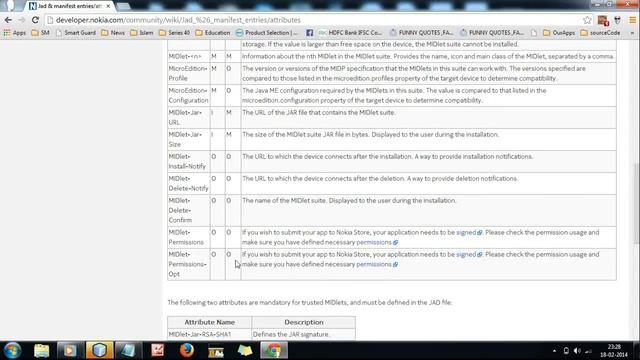Follow the signed link in MIDlet-Permissions-Opt row
The width and height of the screenshot is (640, 360).
[x=466, y=254]
